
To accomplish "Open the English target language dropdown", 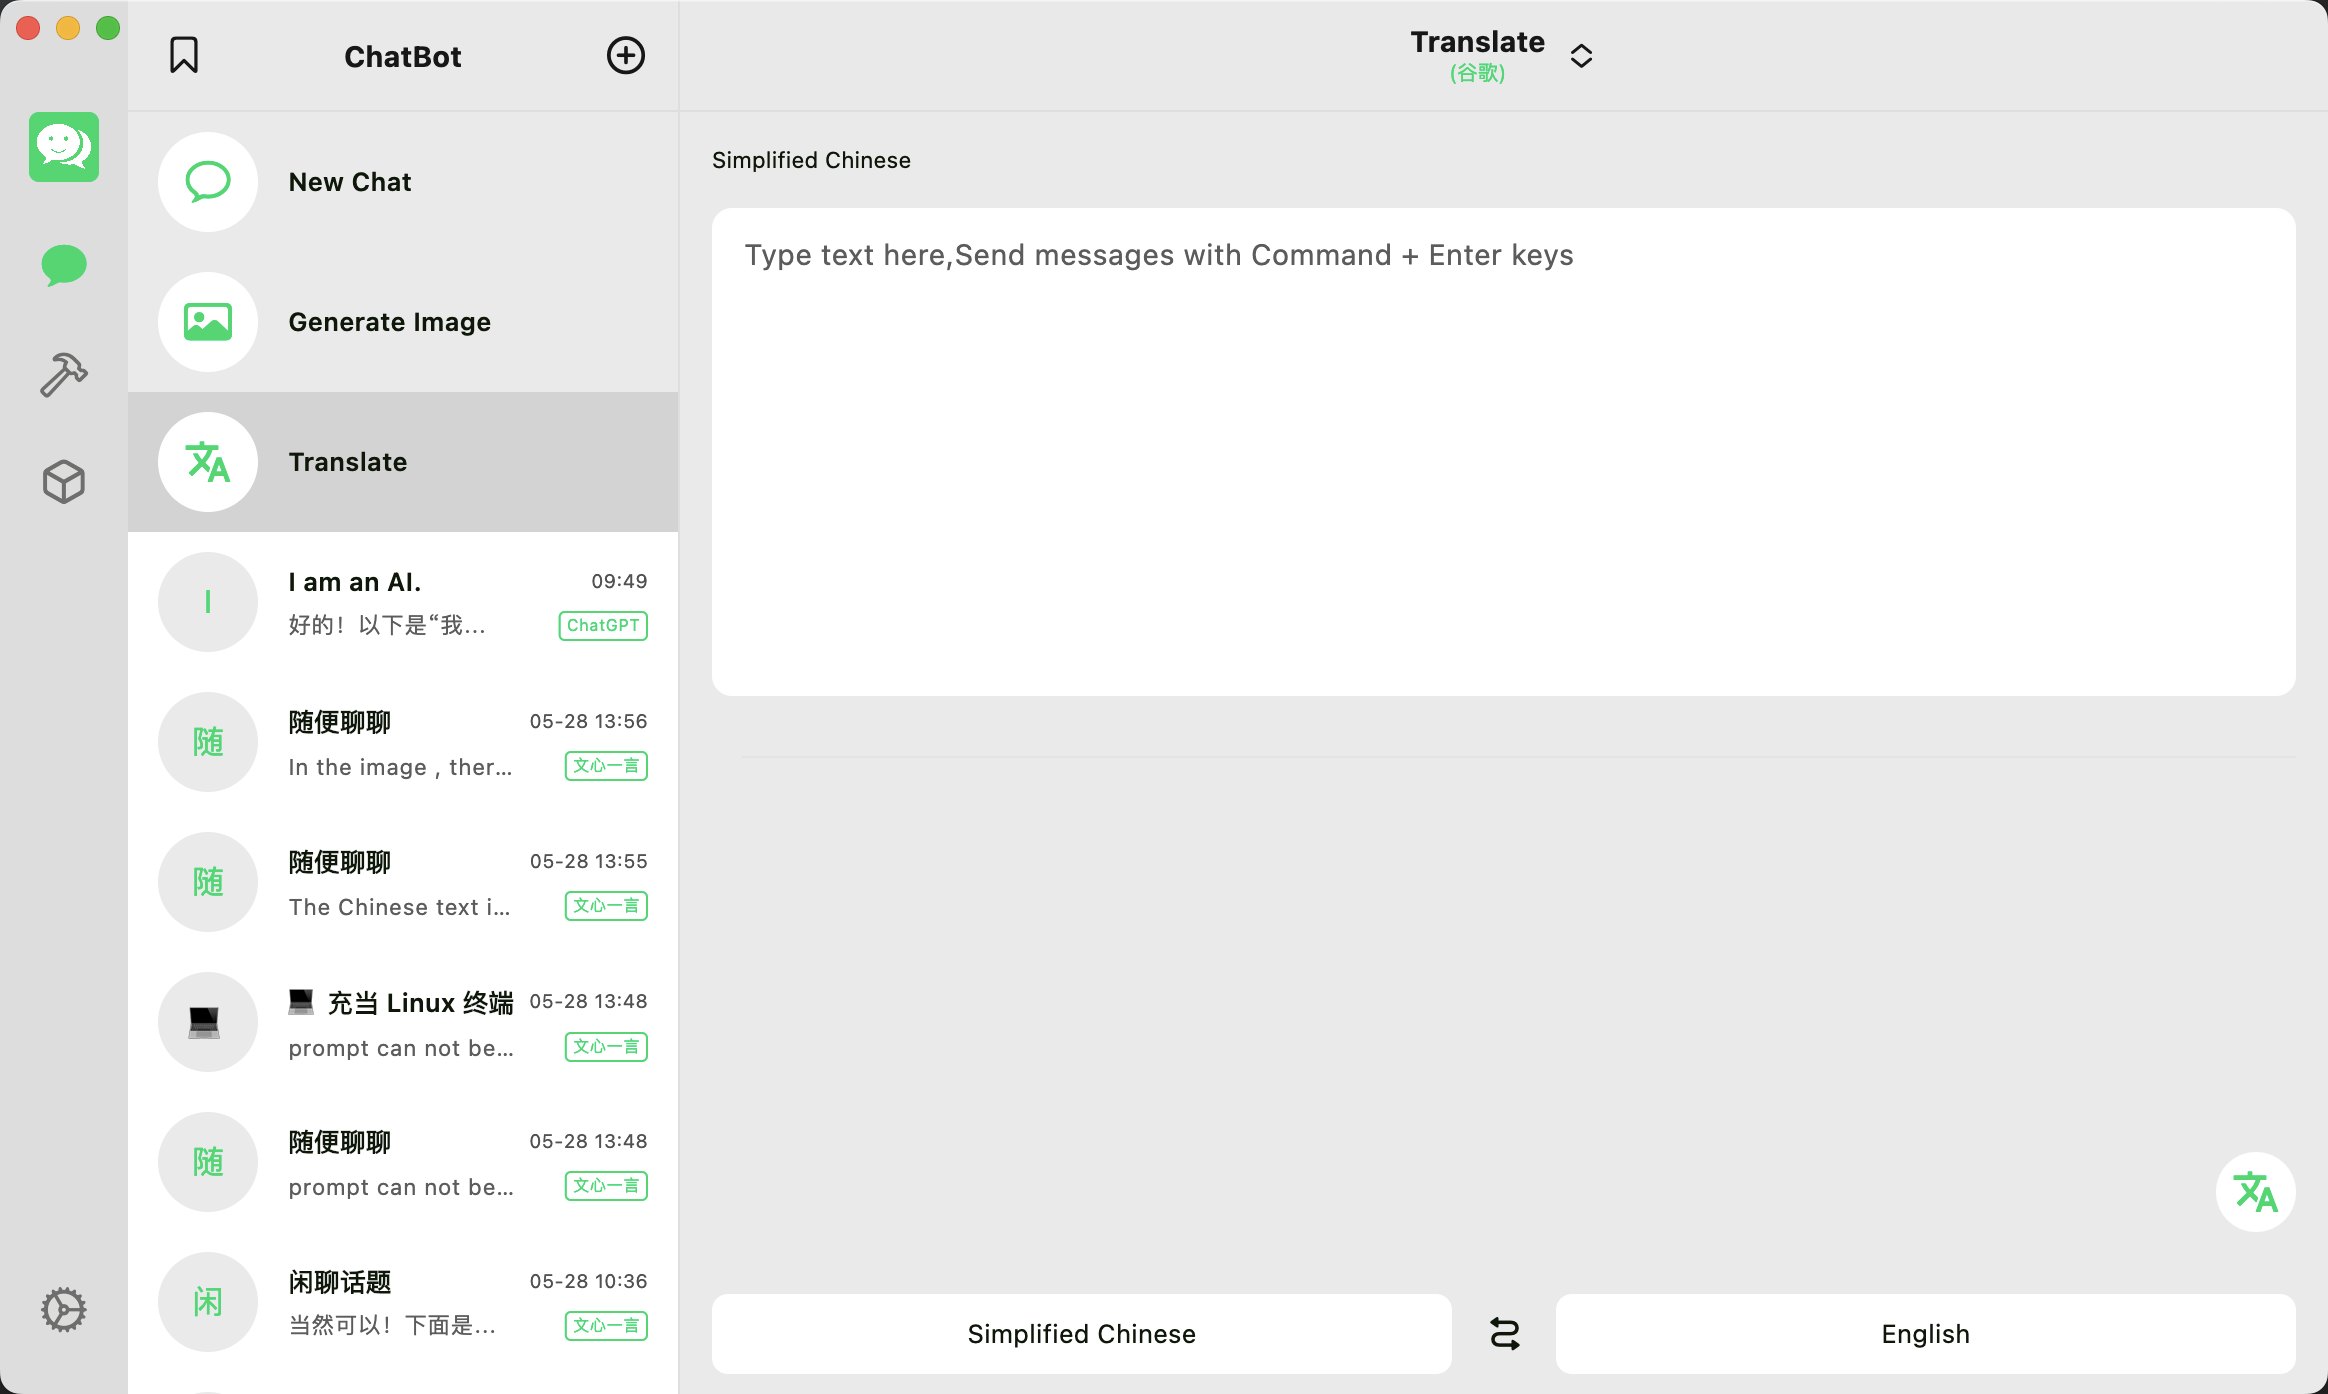I will [x=1925, y=1334].
